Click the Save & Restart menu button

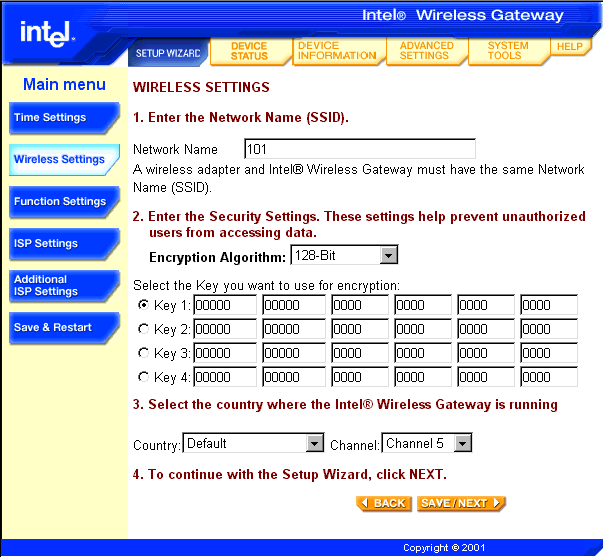[64, 328]
